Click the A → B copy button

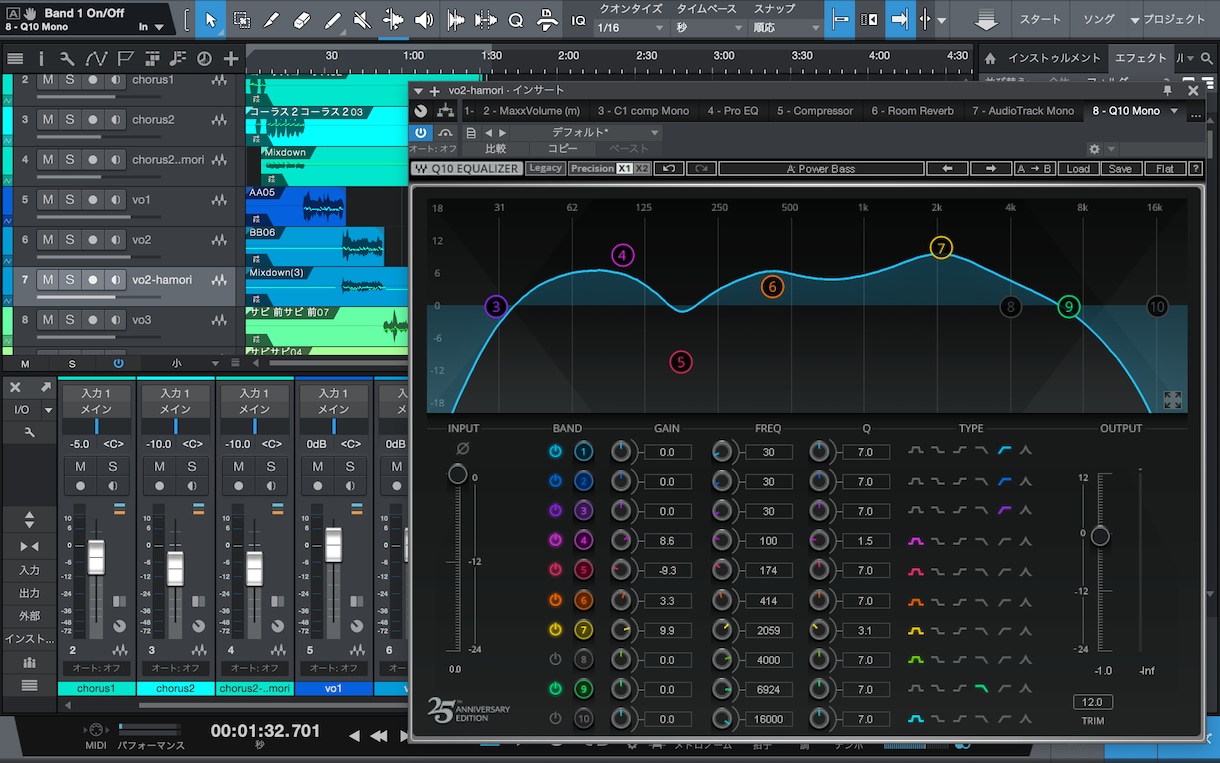tap(1034, 169)
